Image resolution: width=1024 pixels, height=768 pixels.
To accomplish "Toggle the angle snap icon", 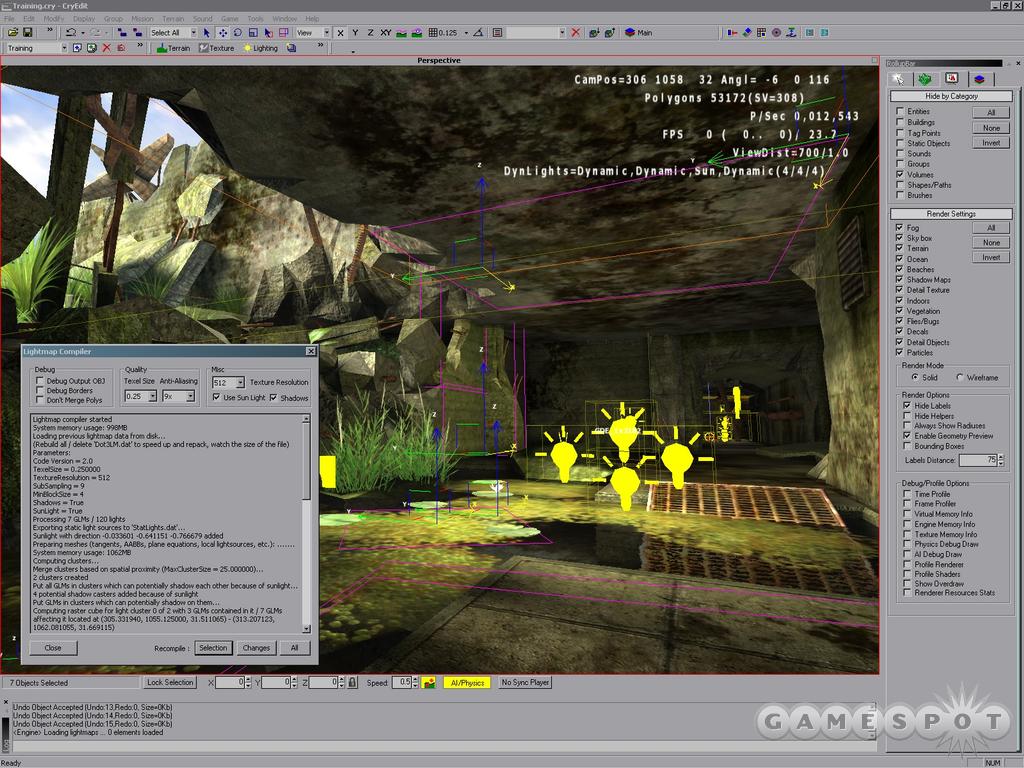I will coord(479,33).
